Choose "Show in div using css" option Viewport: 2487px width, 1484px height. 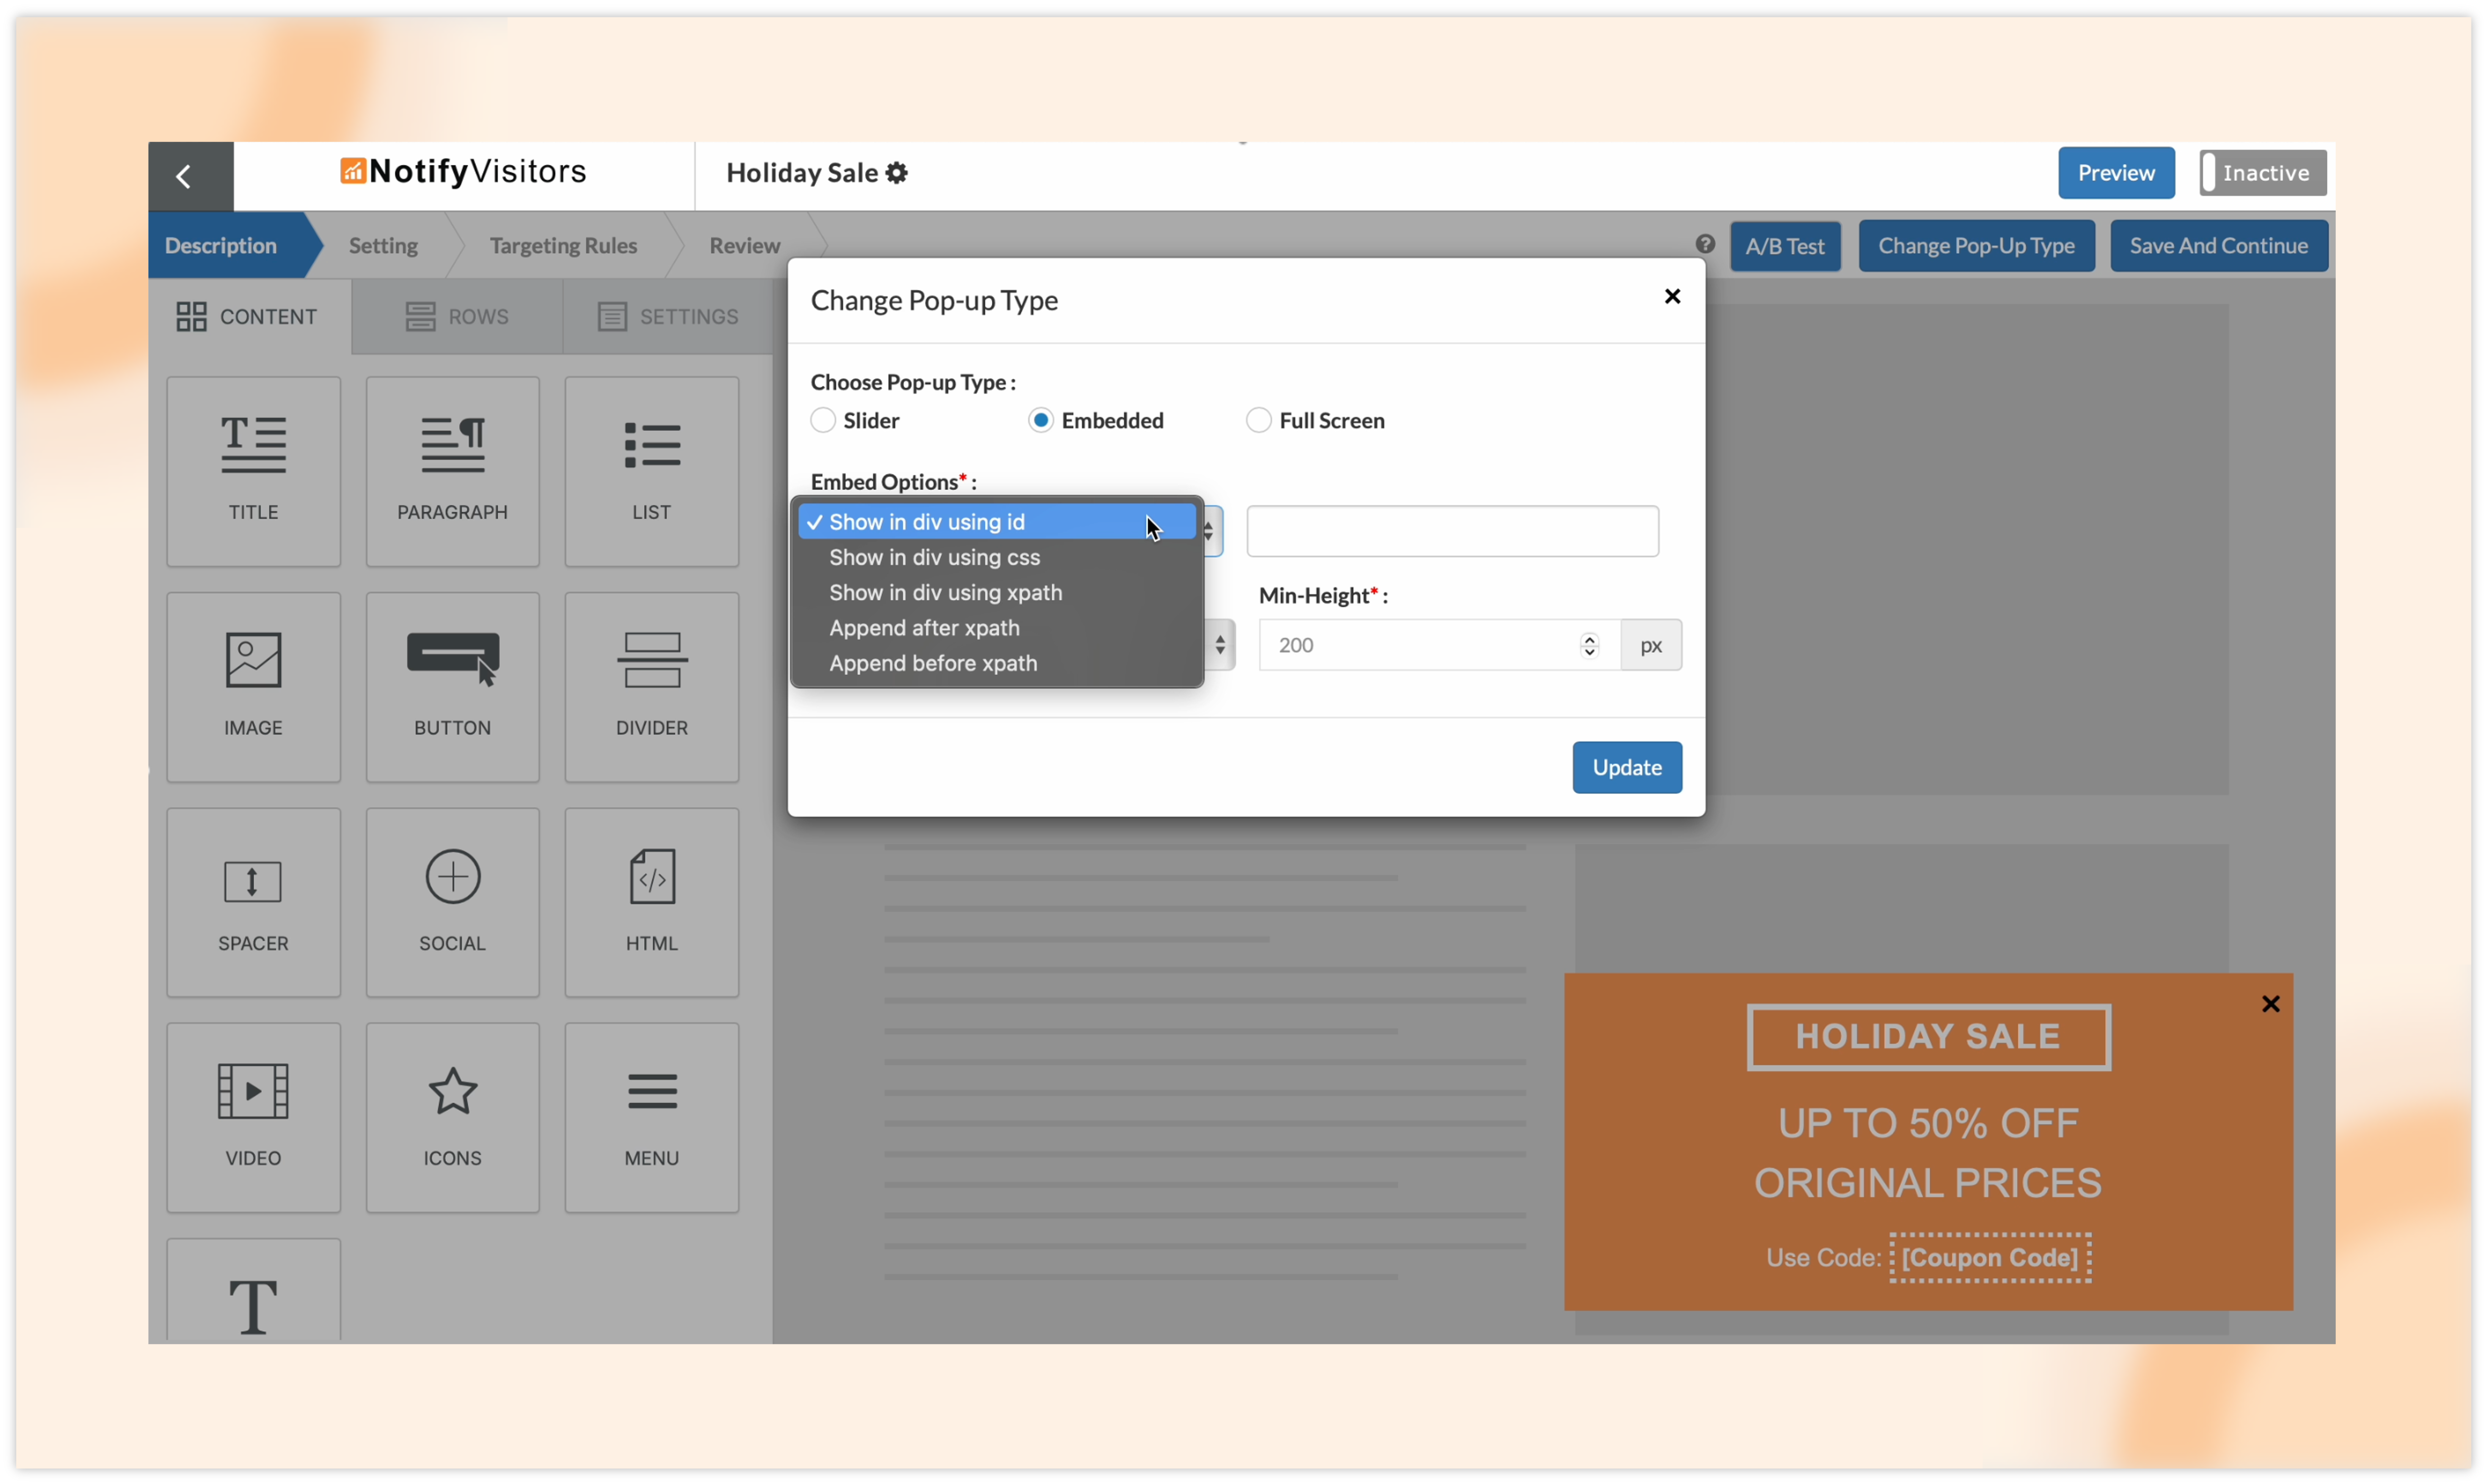934,557
